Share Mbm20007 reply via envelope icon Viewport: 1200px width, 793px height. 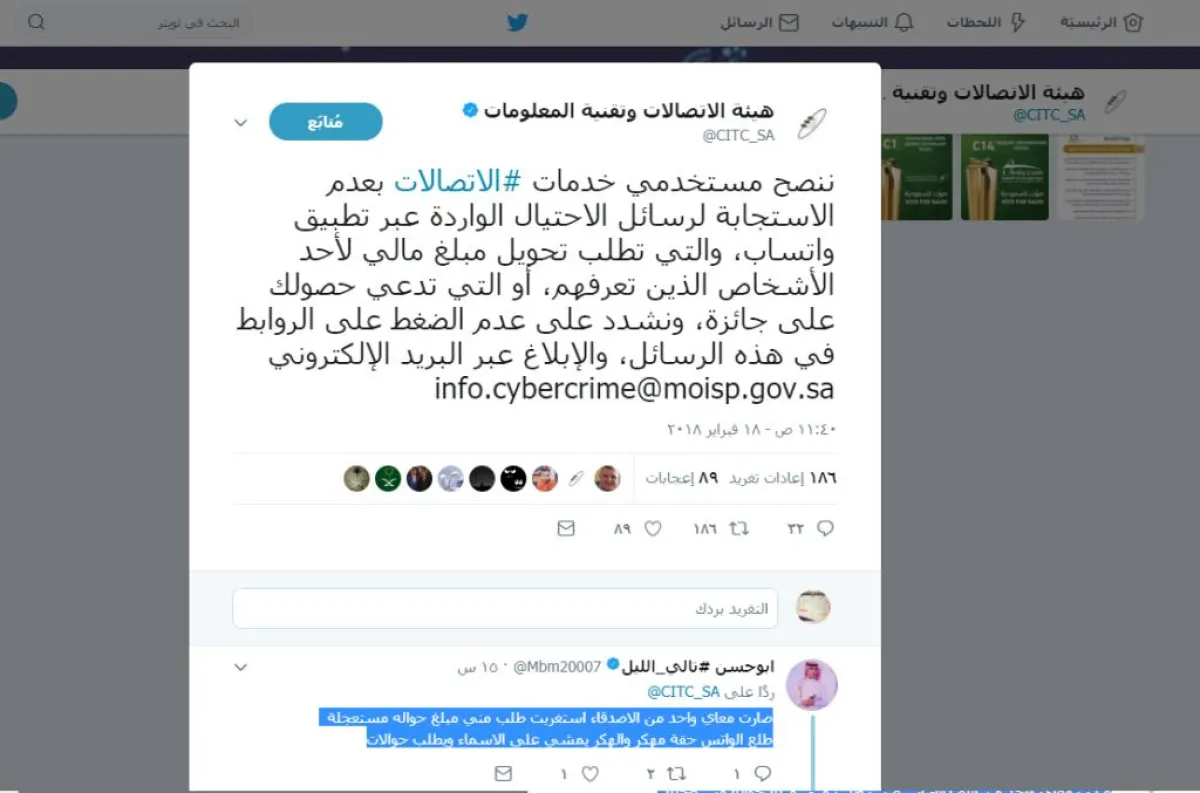tap(504, 773)
